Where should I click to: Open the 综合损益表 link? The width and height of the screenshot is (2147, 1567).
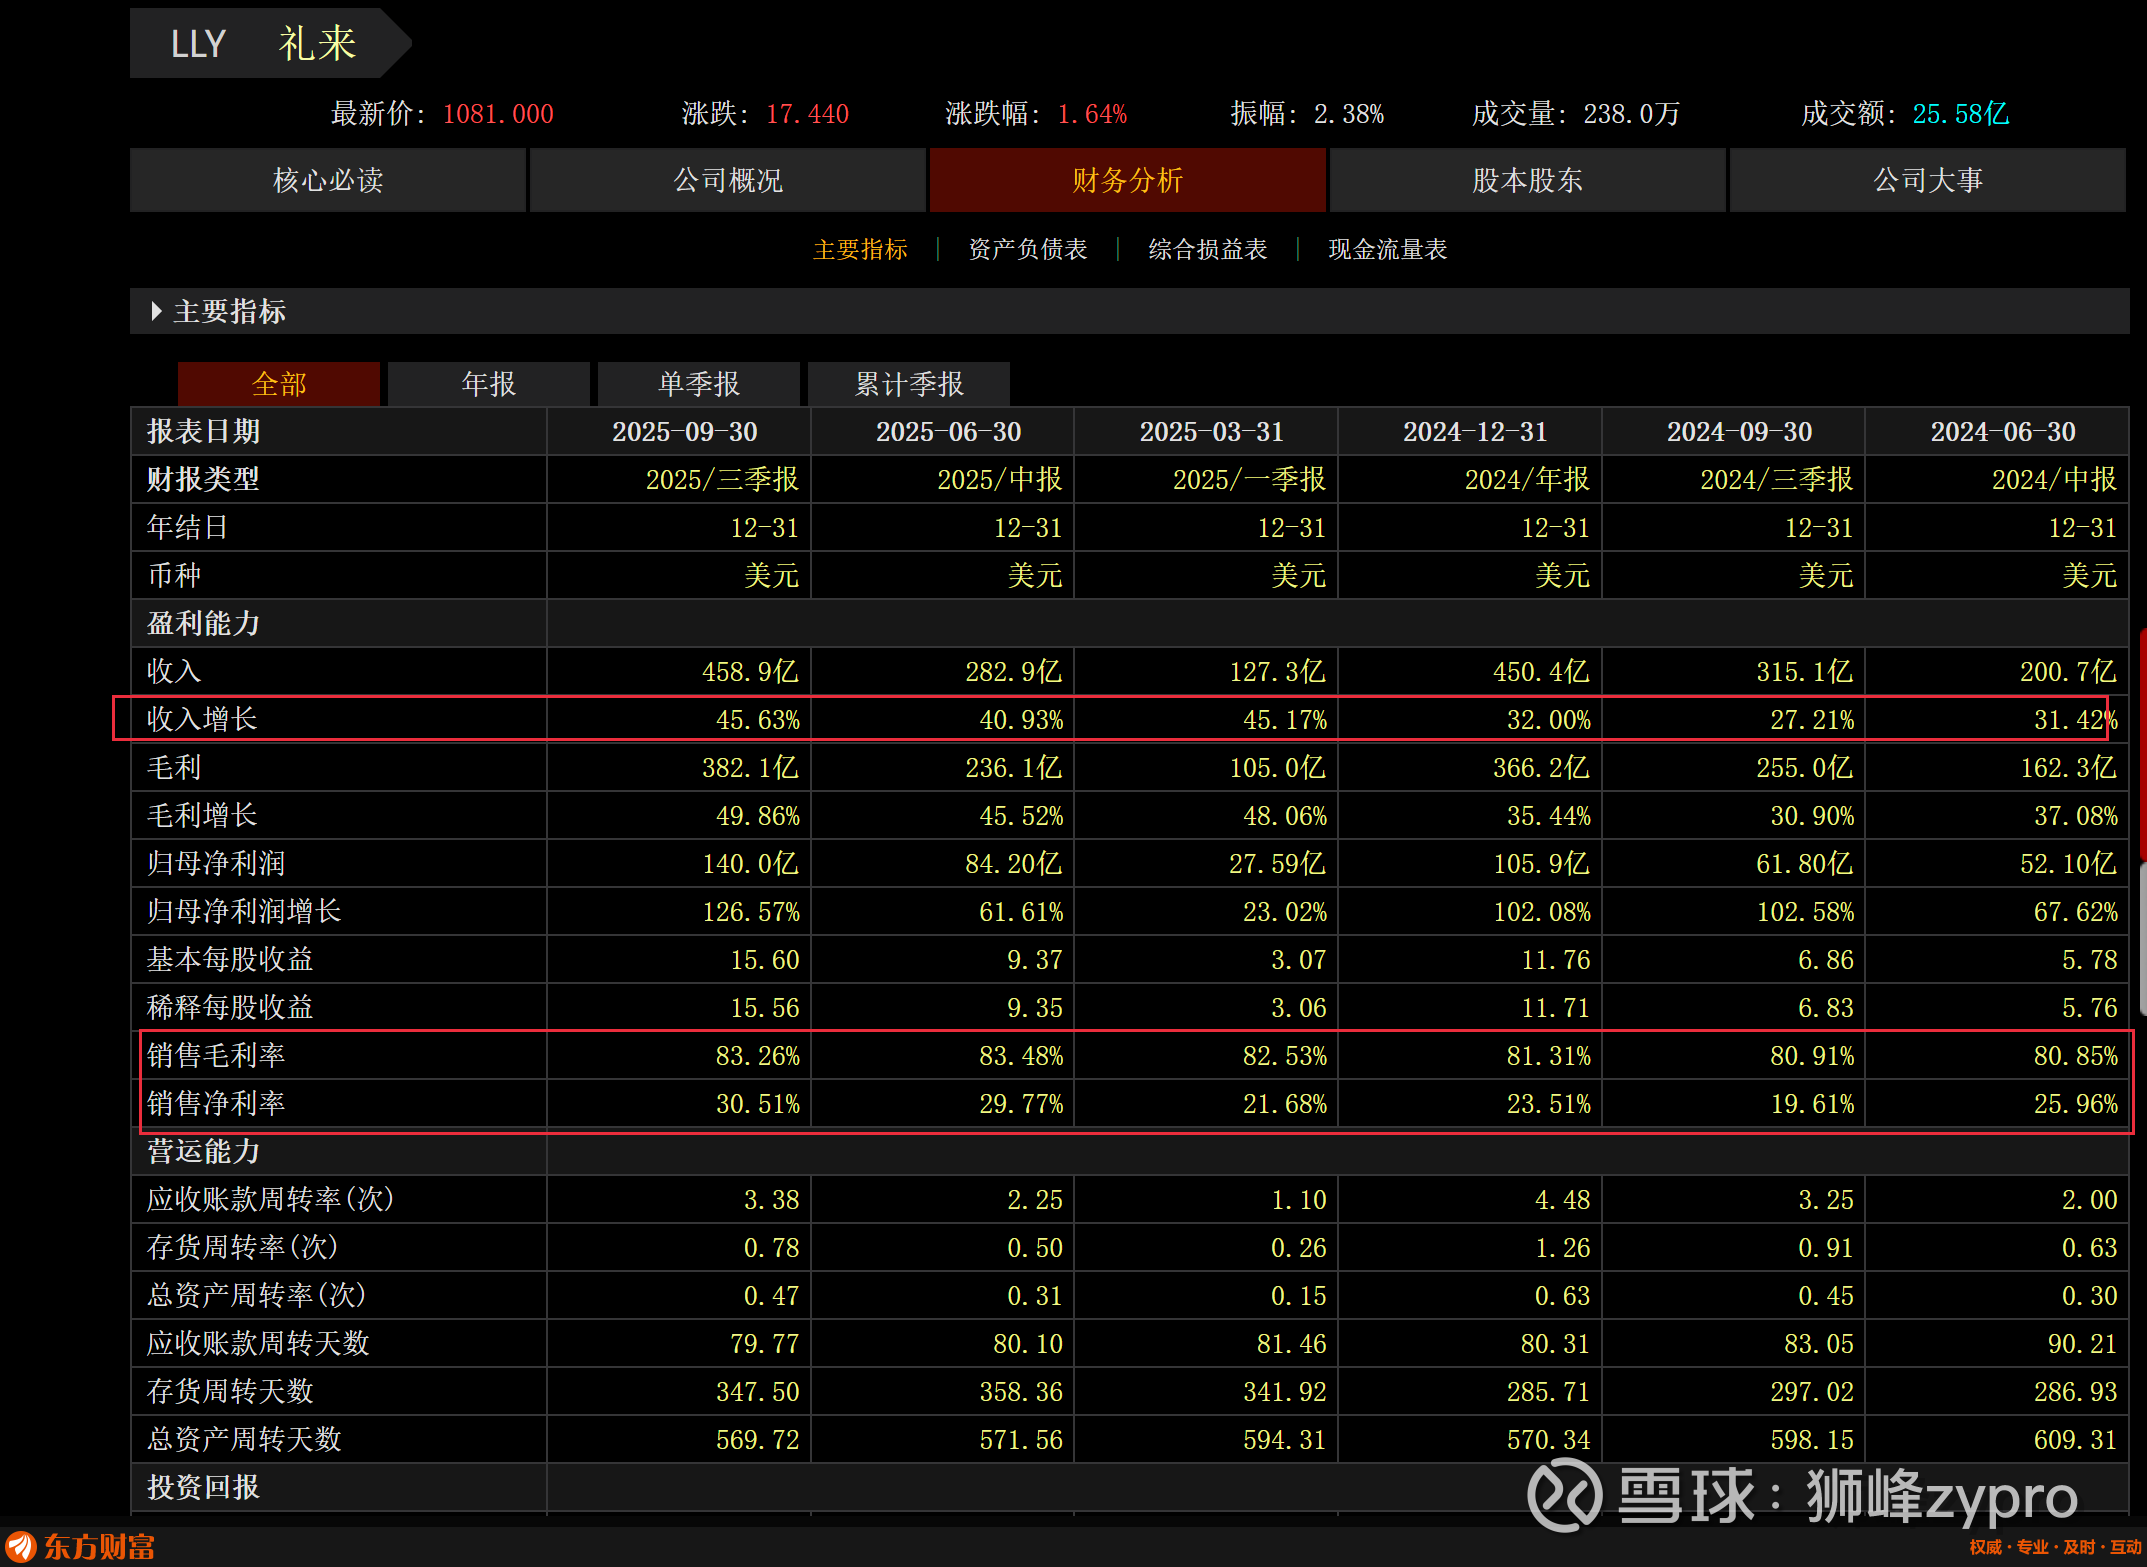pos(1207,249)
